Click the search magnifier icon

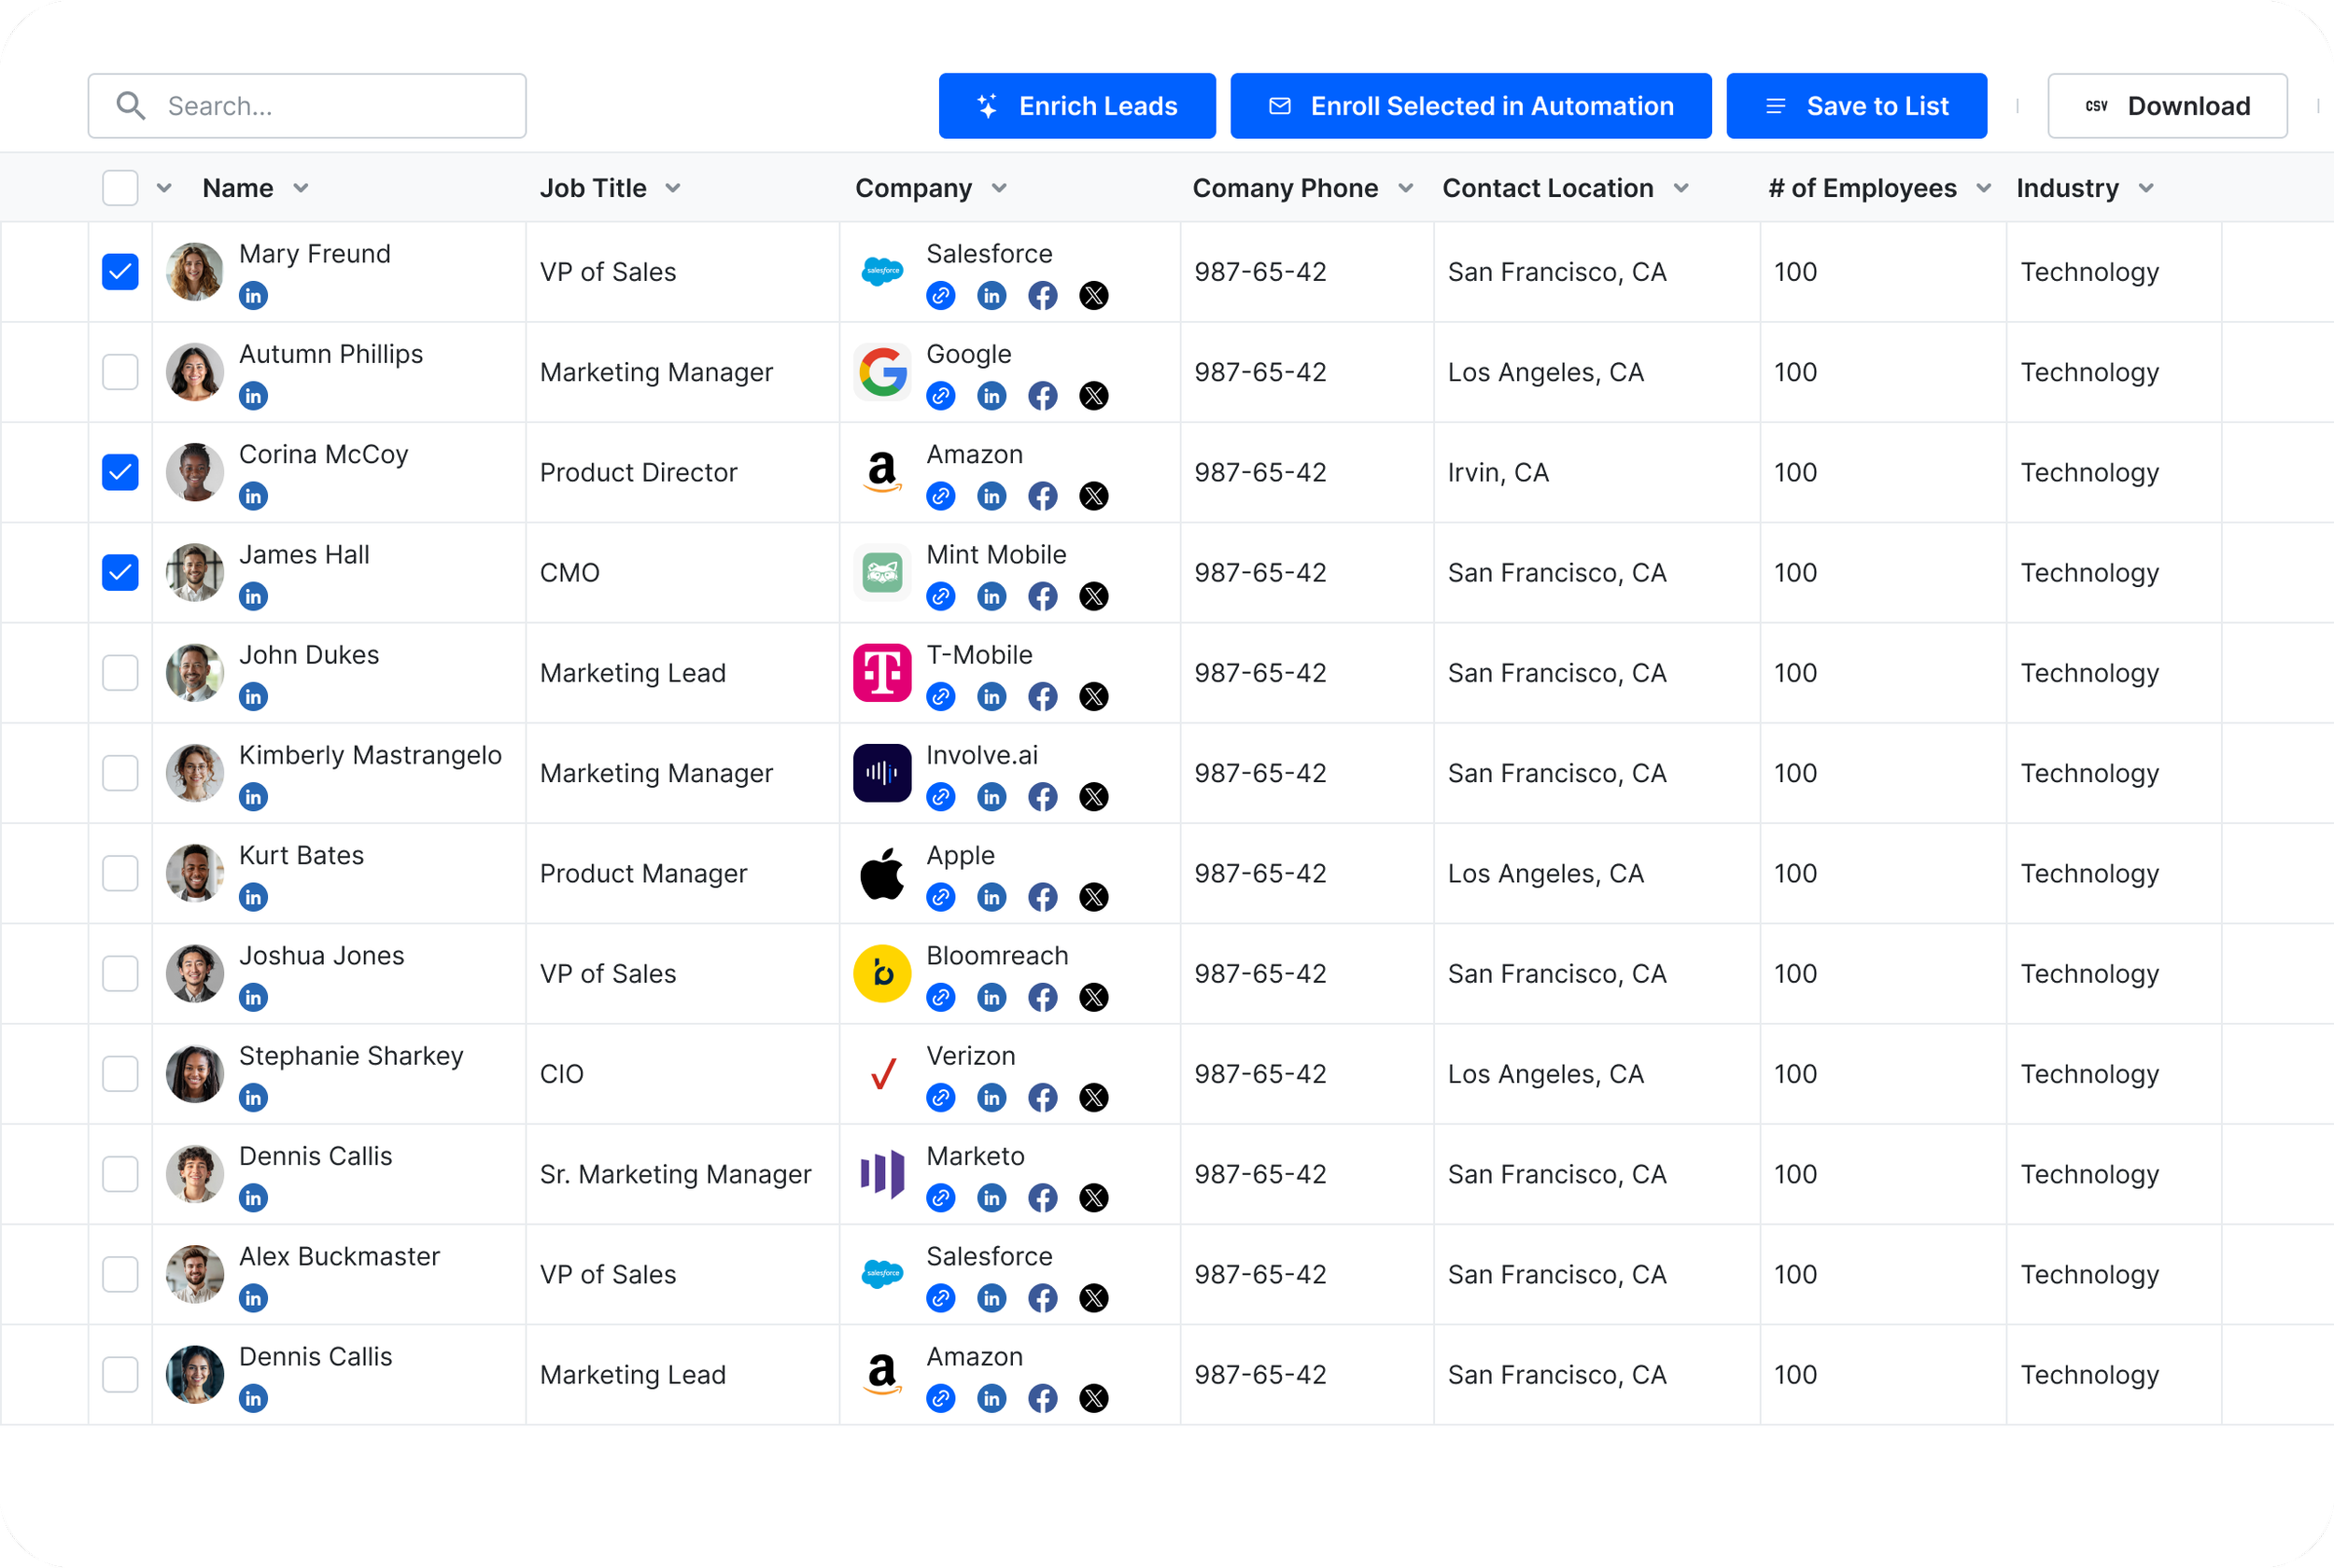[131, 106]
